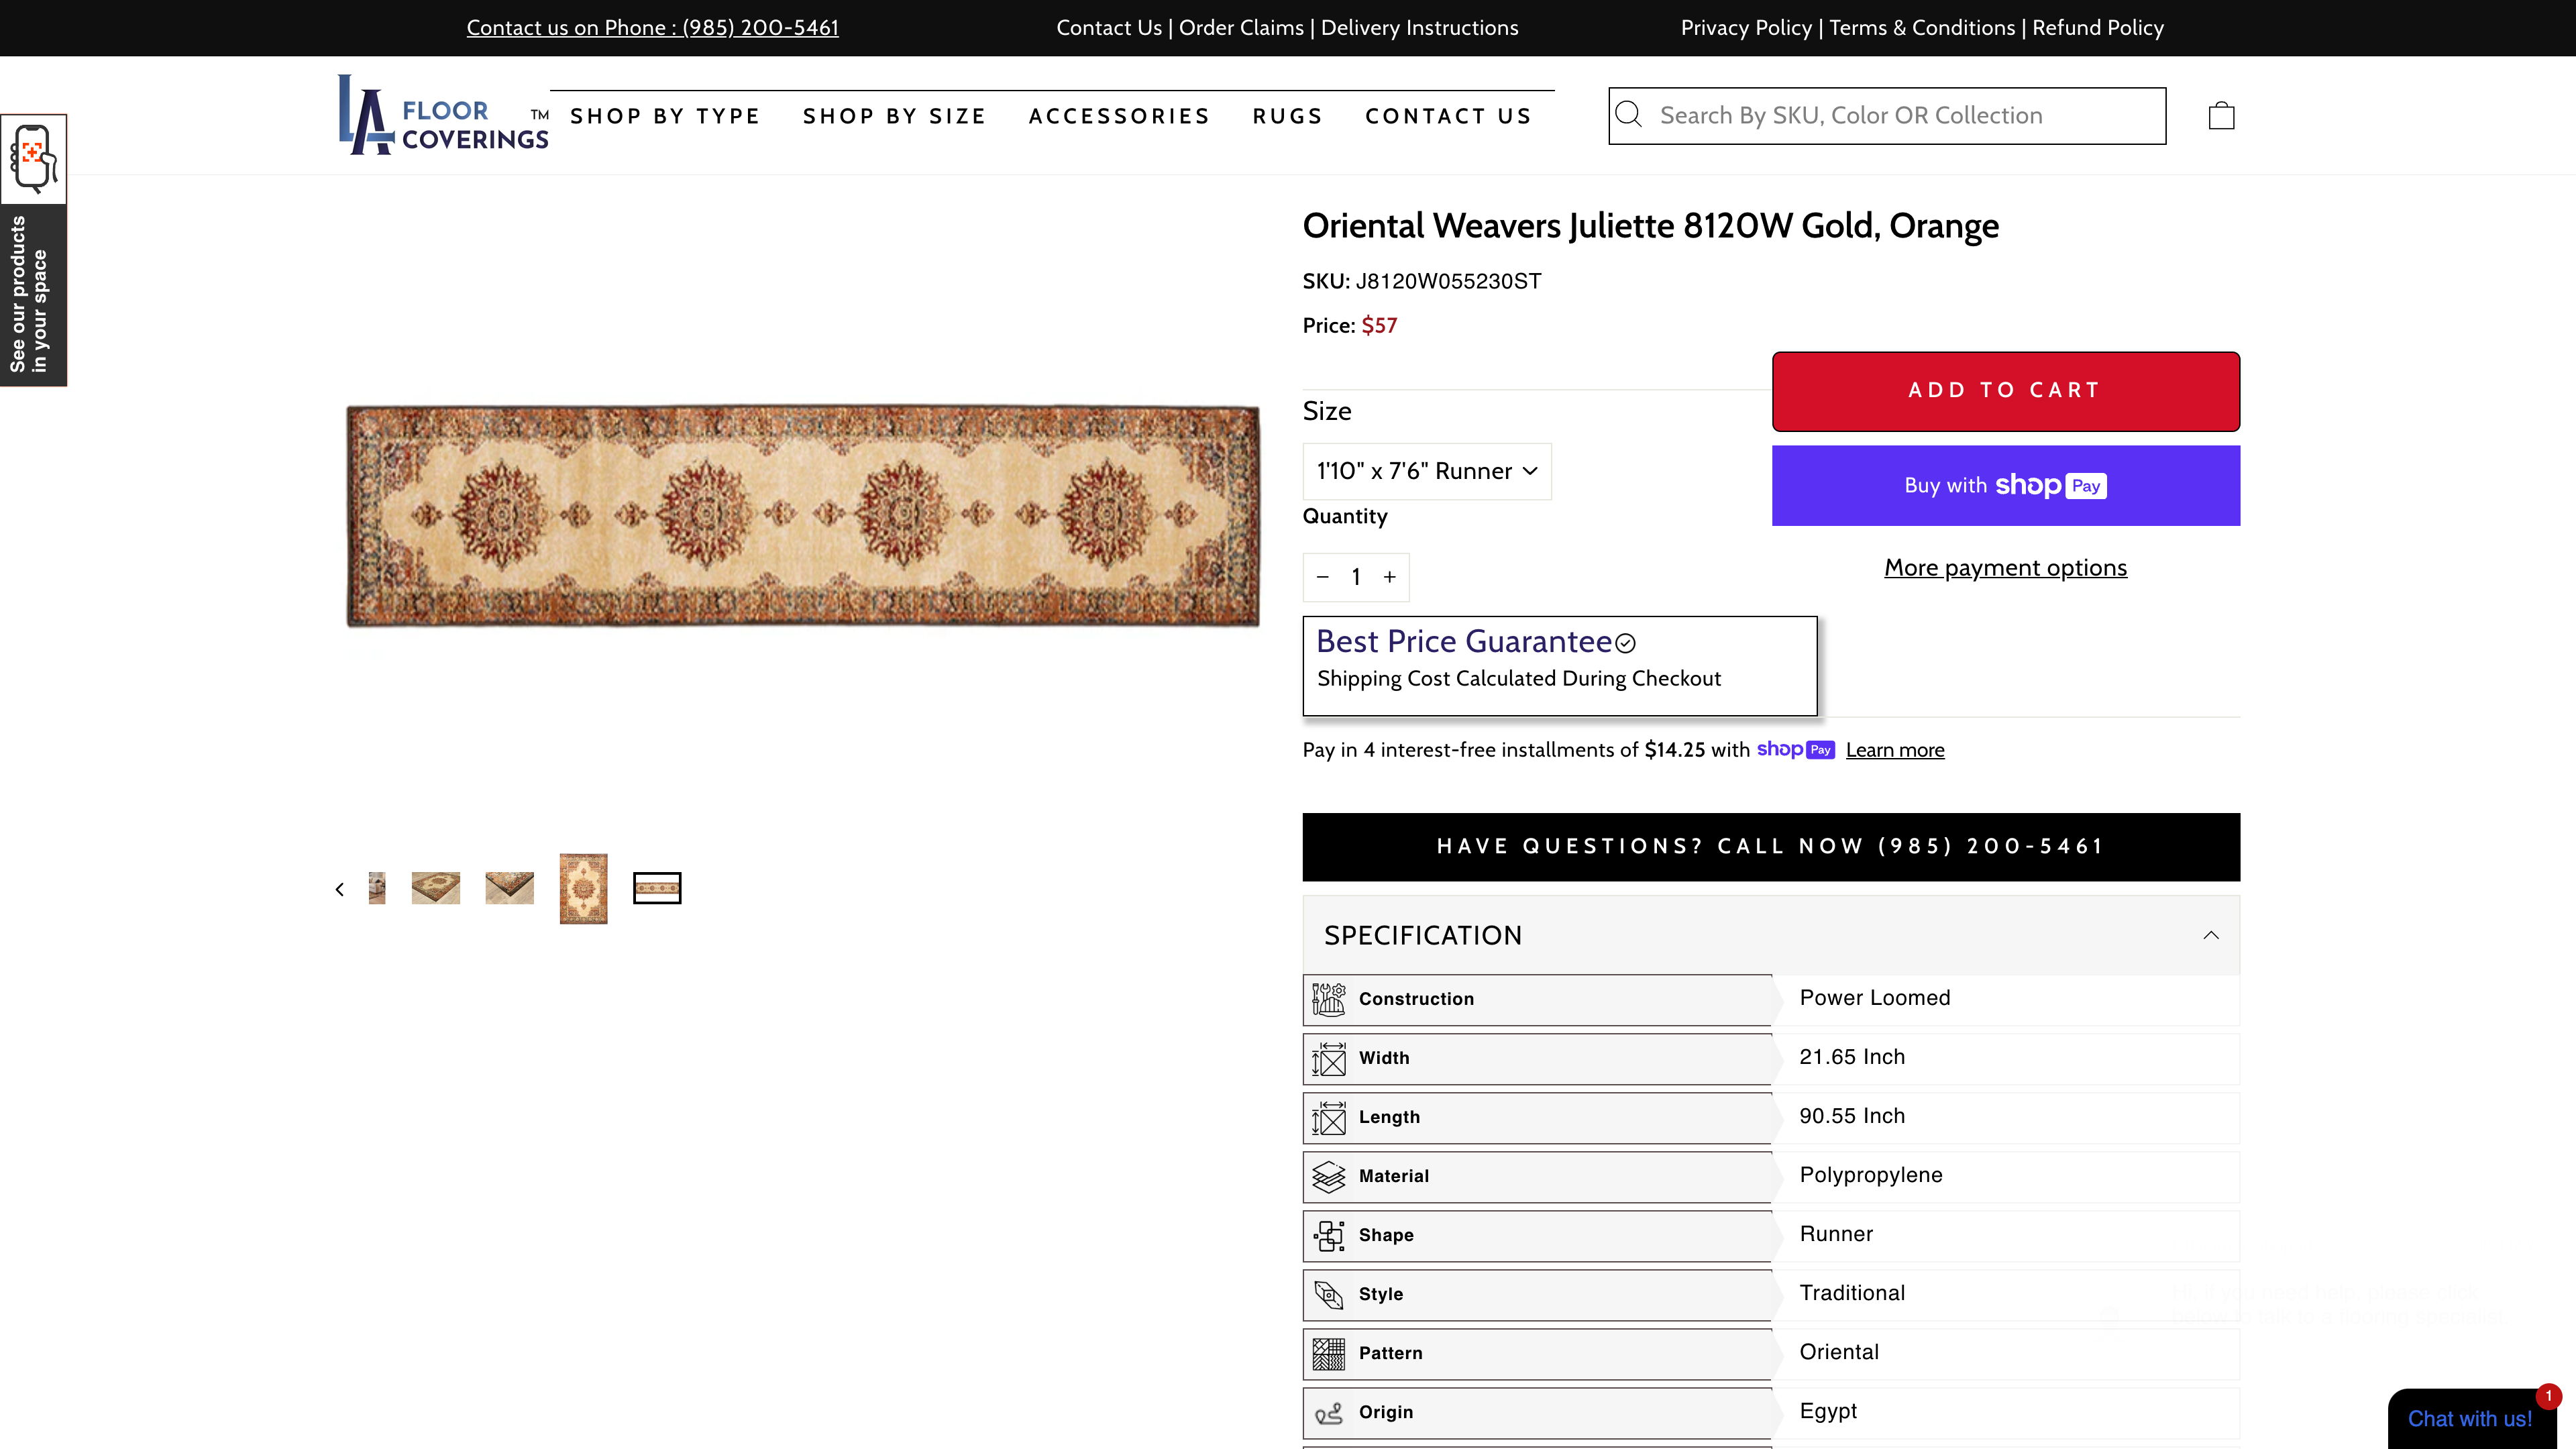Viewport: 2576px width, 1449px height.
Task: Open the RUGS menu item
Action: click(x=1287, y=115)
